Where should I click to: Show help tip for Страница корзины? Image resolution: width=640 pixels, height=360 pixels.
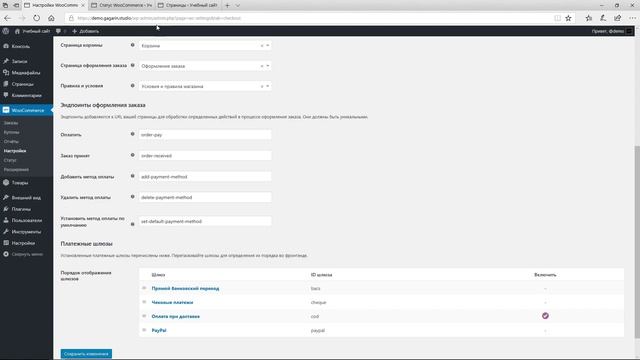(x=132, y=45)
